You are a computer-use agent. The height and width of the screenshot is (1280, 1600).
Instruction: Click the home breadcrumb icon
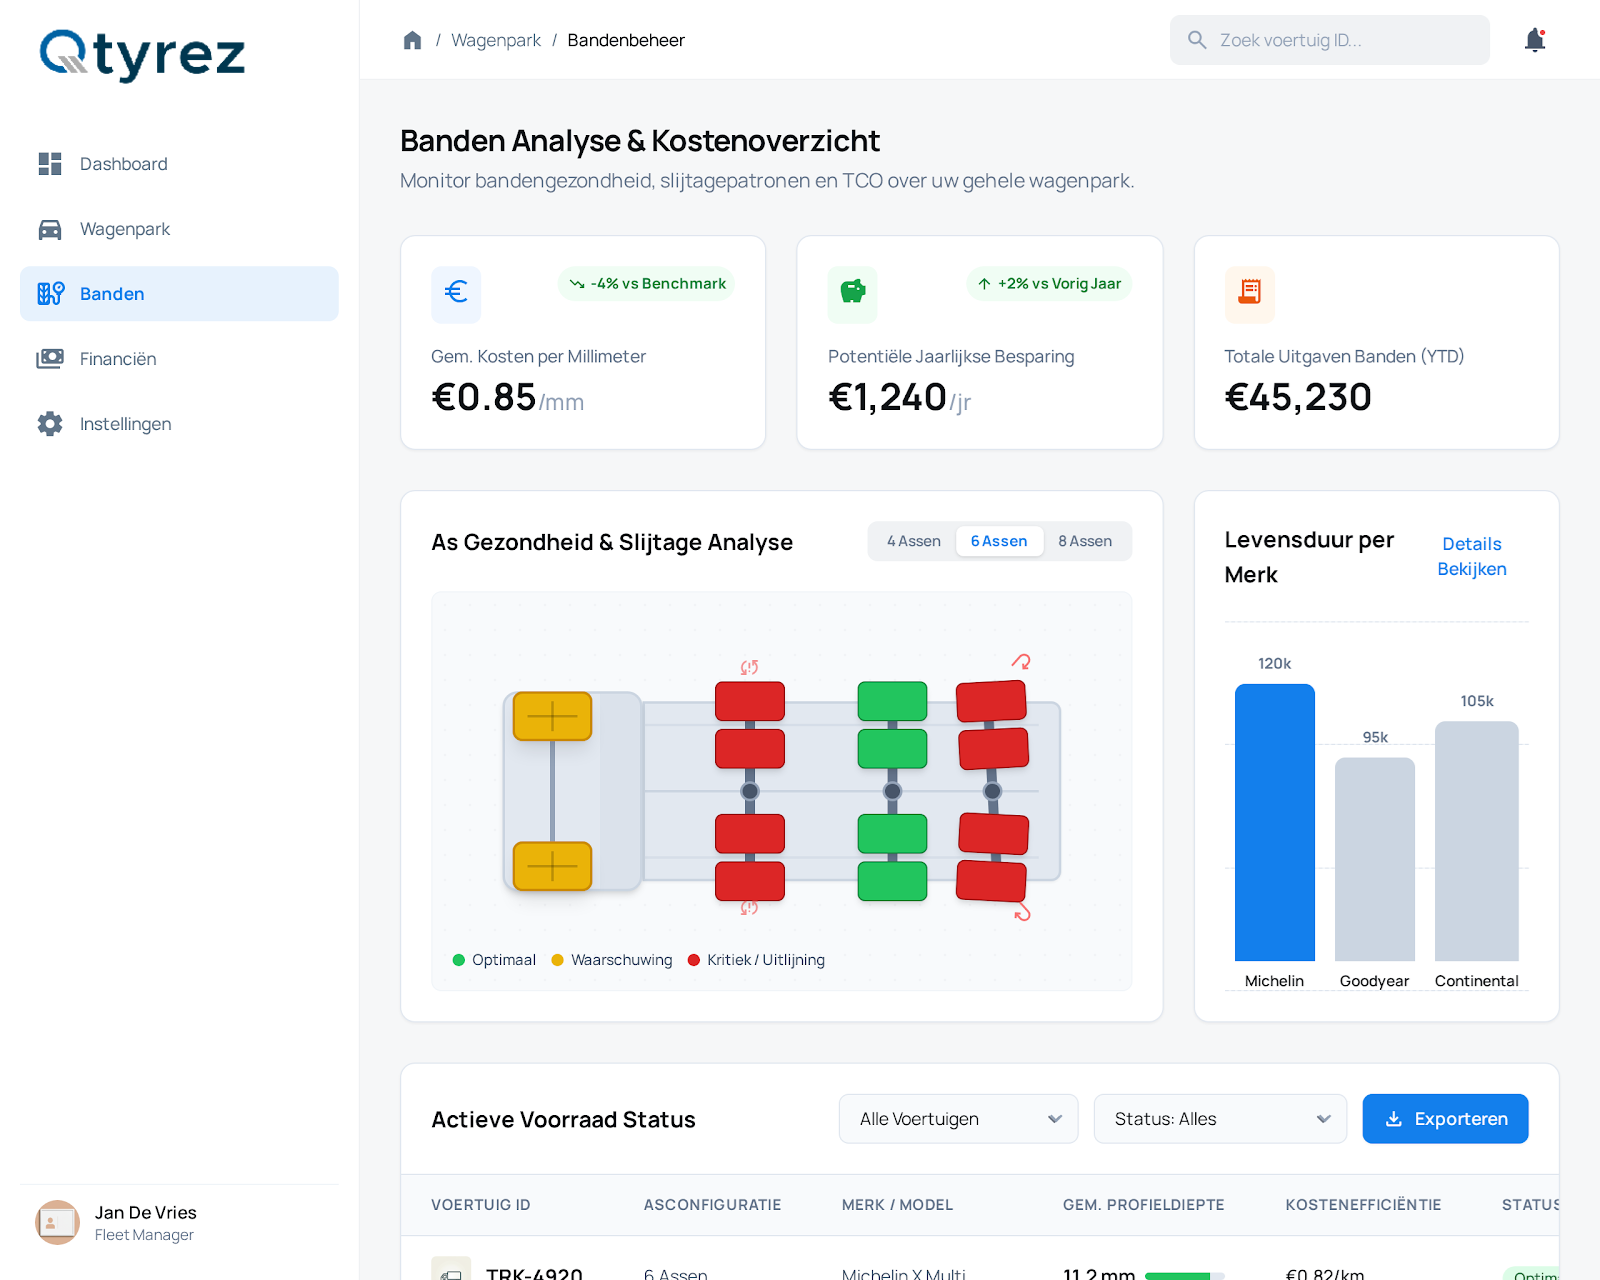pyautogui.click(x=412, y=39)
